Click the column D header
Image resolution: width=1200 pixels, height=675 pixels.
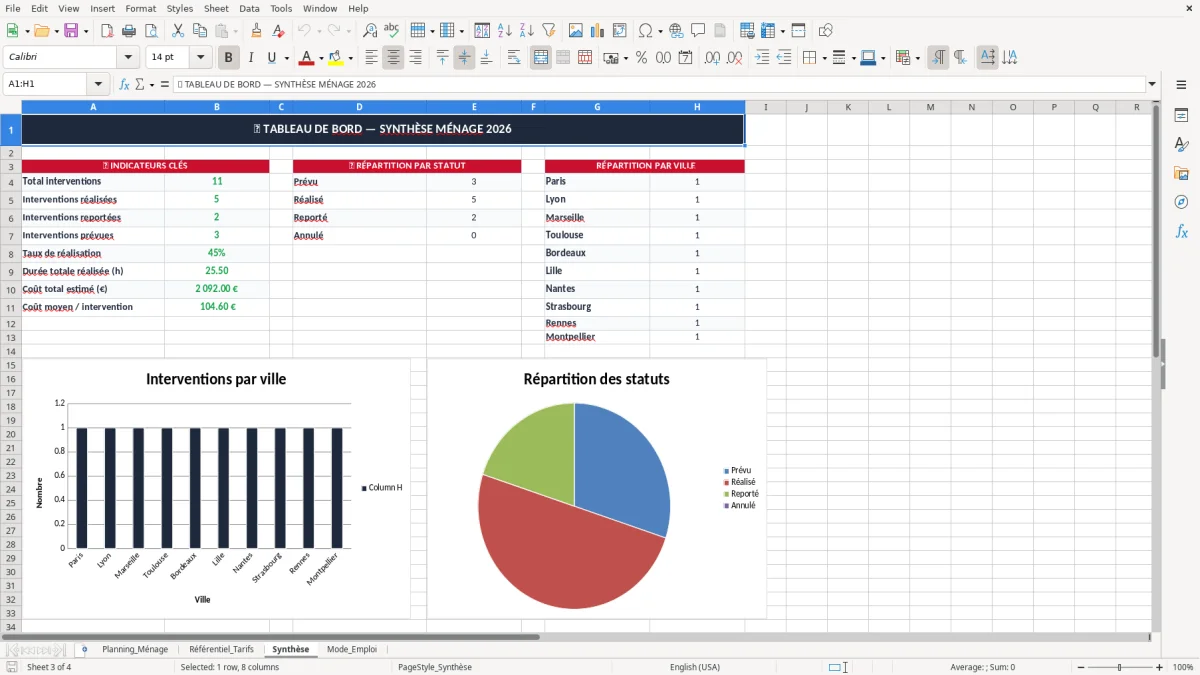tap(359, 107)
